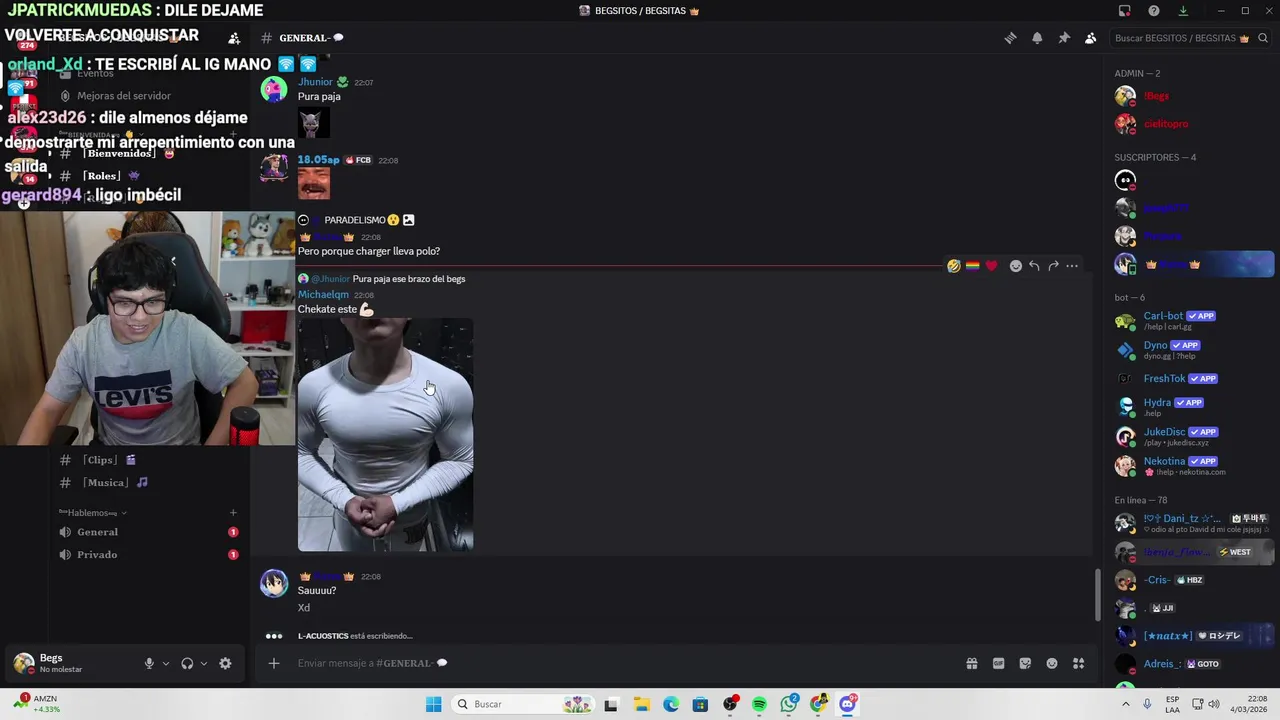
Task: Open the cat sticker under Pura paja
Action: click(314, 122)
